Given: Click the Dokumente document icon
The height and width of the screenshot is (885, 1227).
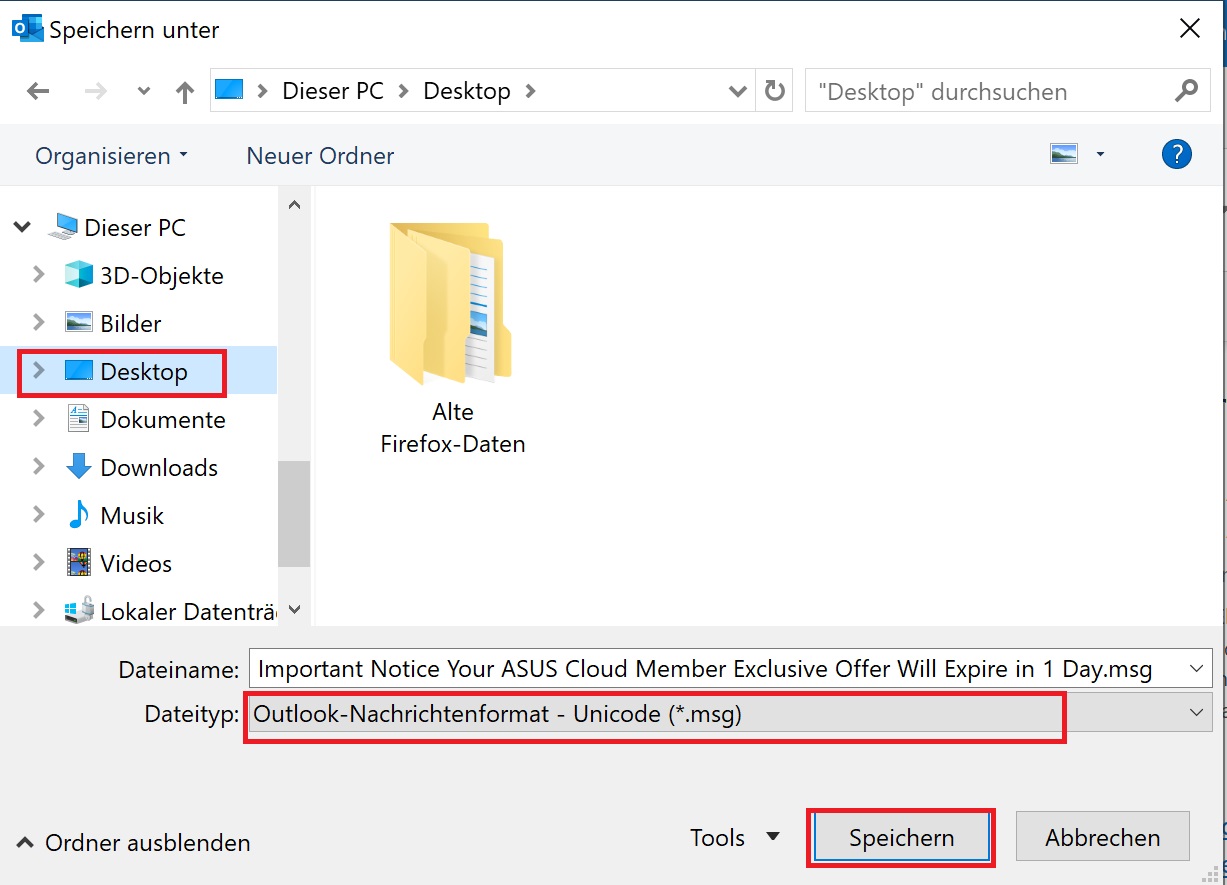Looking at the screenshot, I should (78, 419).
